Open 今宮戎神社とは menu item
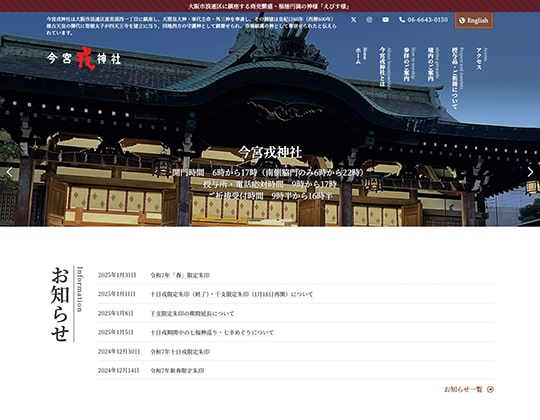Image resolution: width=540 pixels, height=420 pixels. pyautogui.click(x=384, y=68)
